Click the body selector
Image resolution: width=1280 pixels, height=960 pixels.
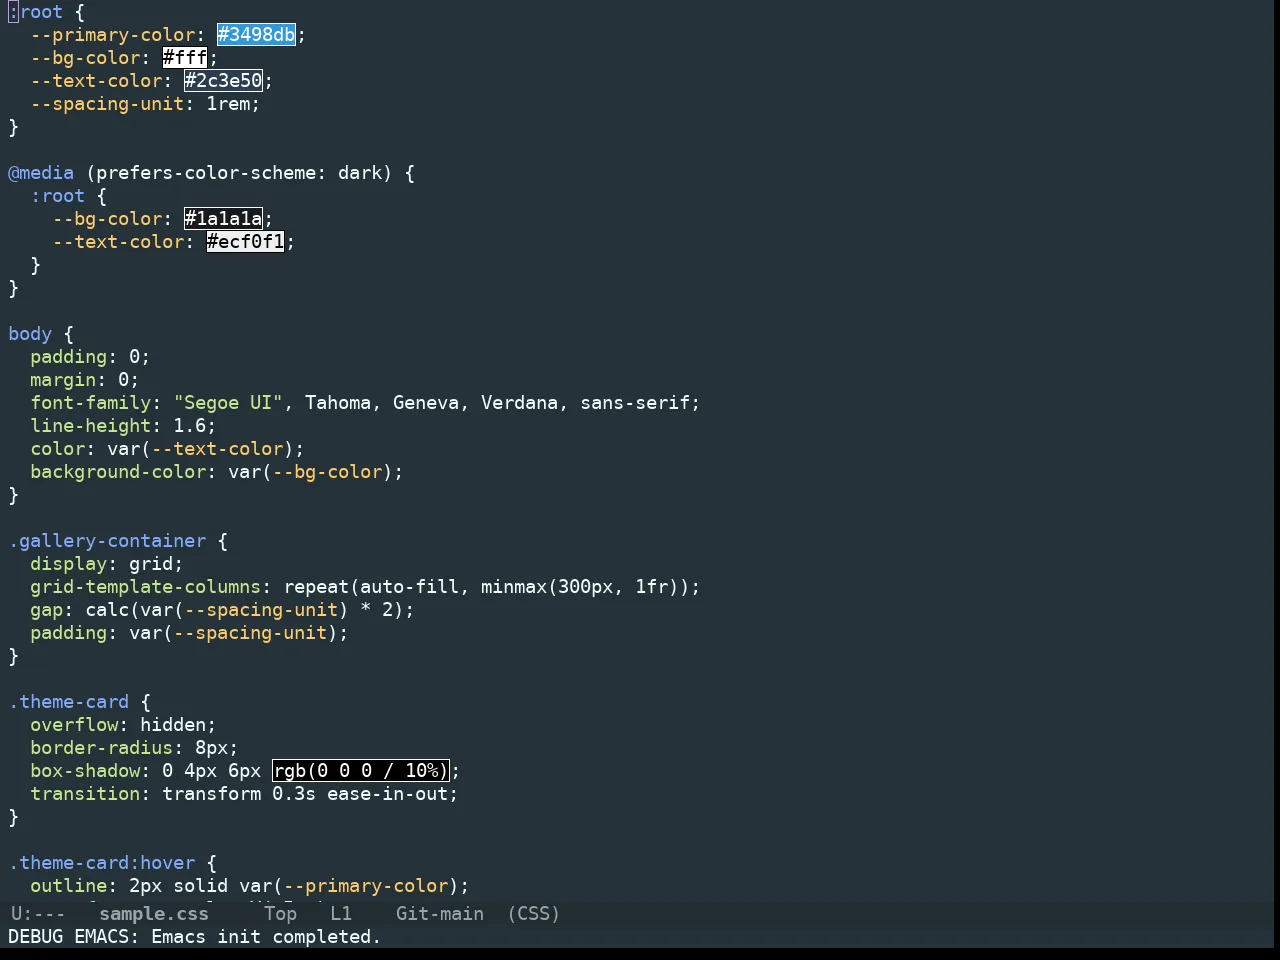click(30, 334)
